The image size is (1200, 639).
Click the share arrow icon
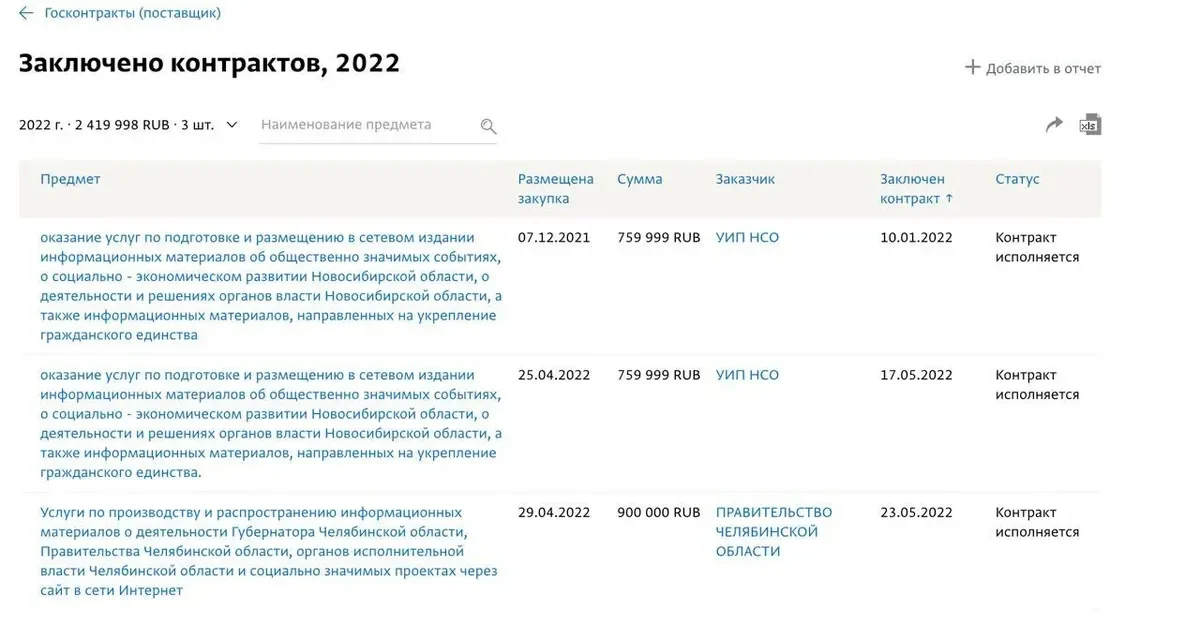click(1054, 125)
